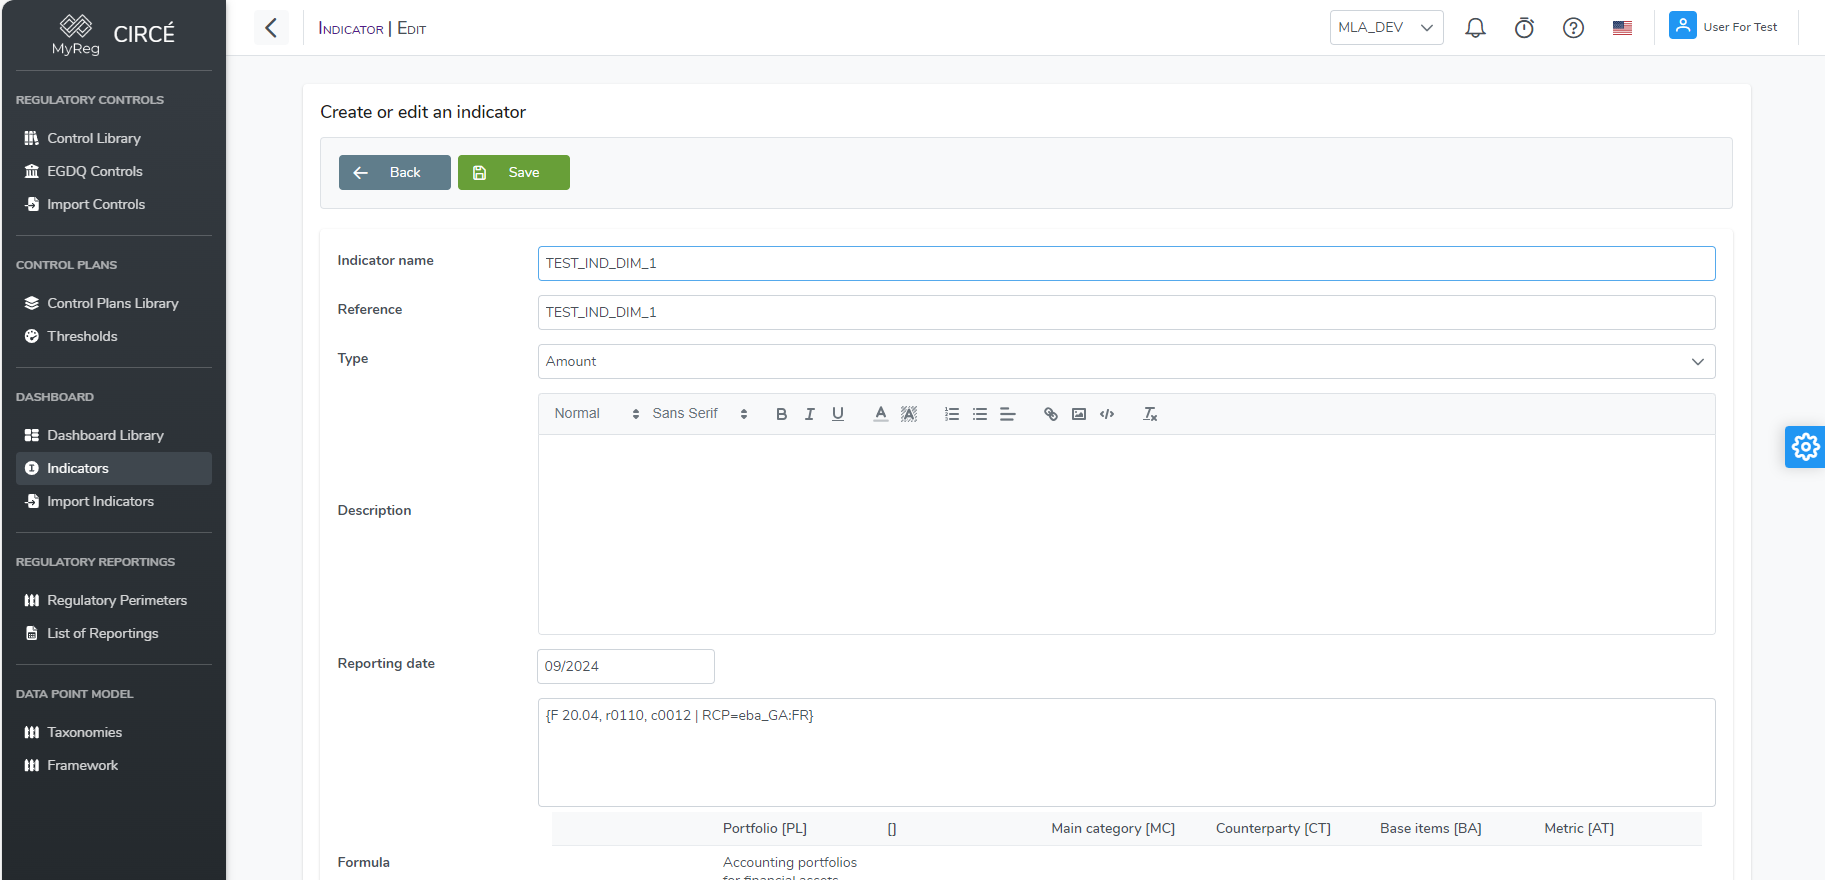
Task: Open the timer icon in header
Action: (1524, 28)
